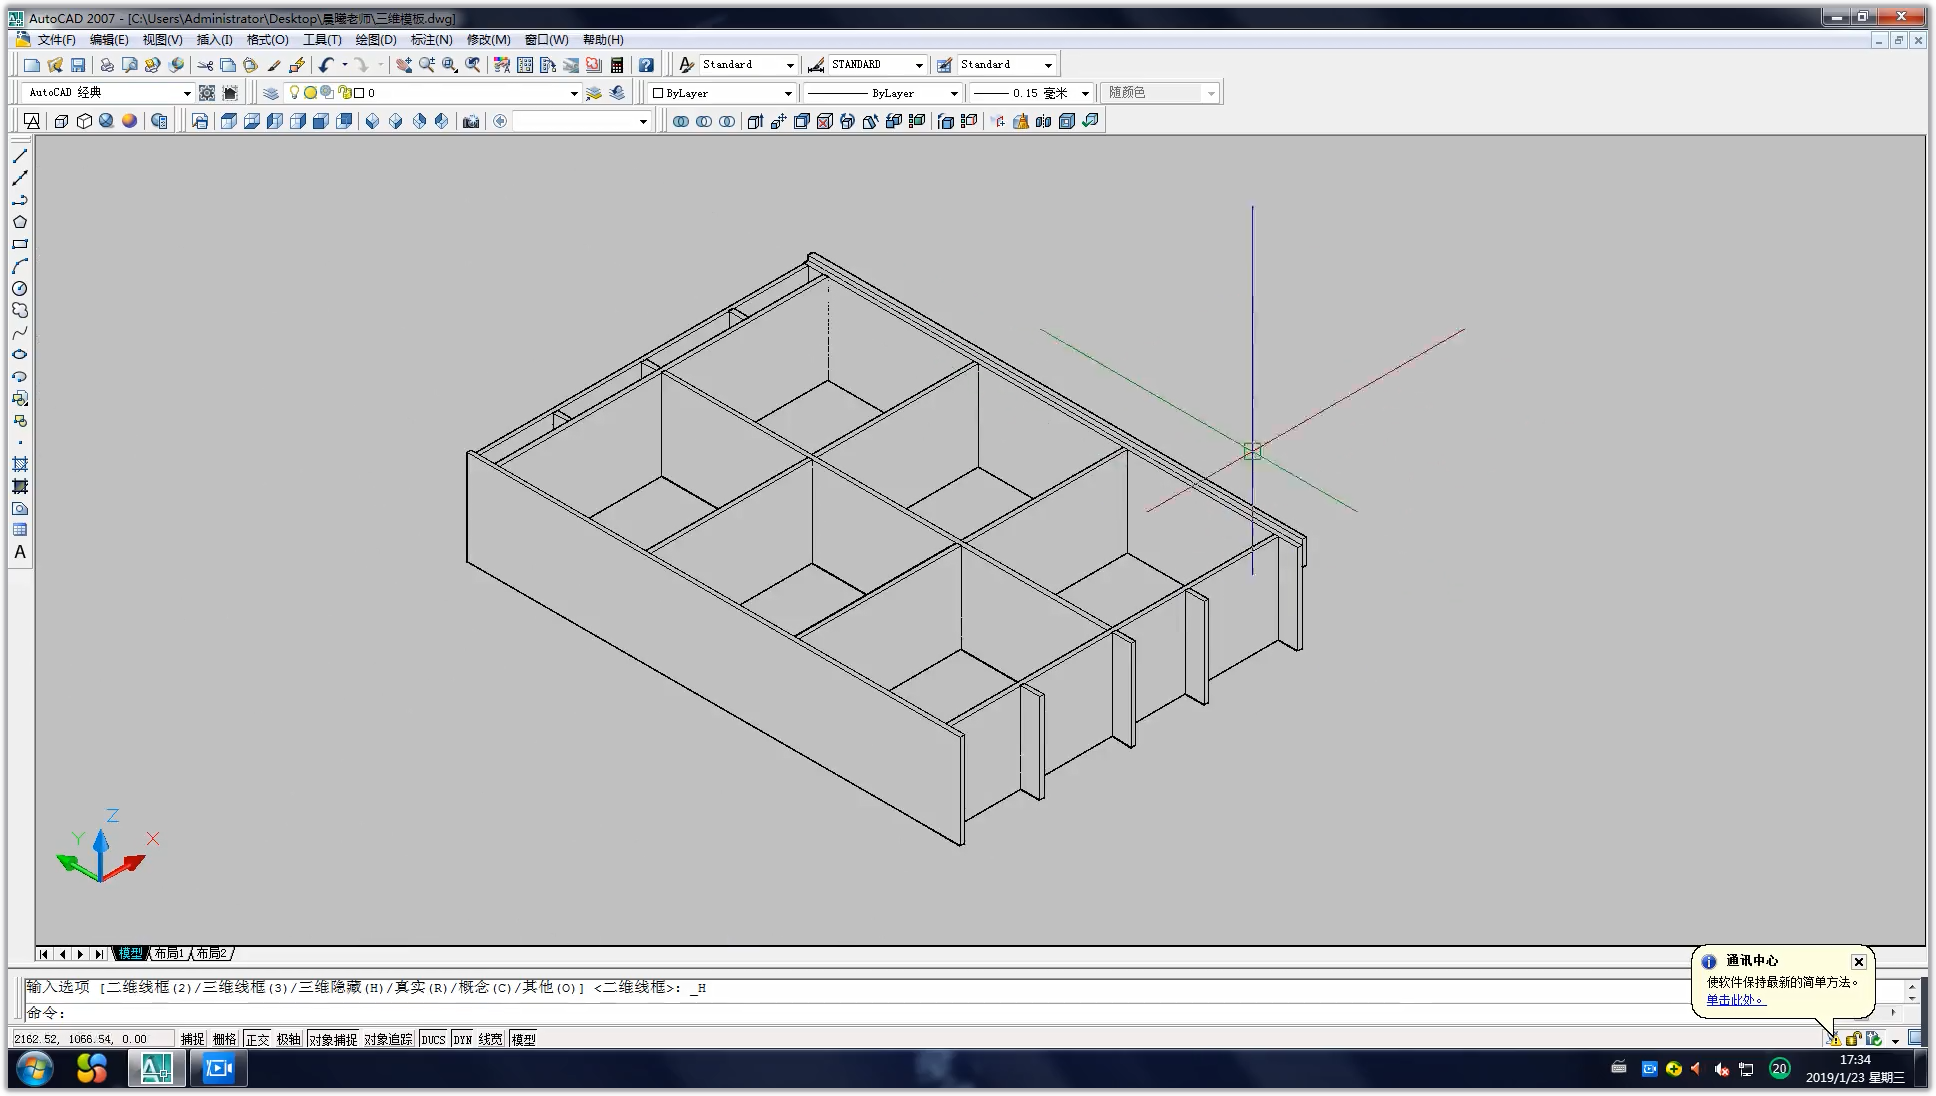Viewport: 1936px width, 1096px height.
Task: Click the Zoom realtime magnifier icon
Action: [427, 65]
